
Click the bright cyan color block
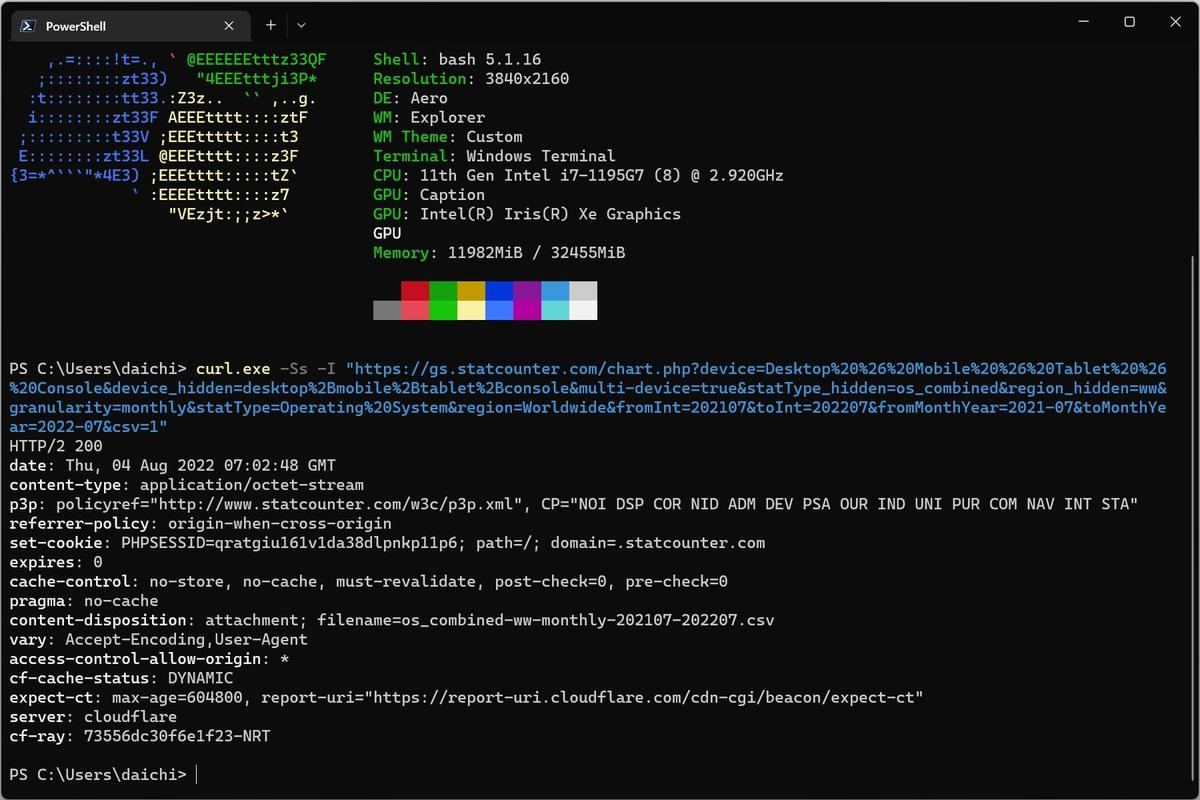tap(555, 310)
